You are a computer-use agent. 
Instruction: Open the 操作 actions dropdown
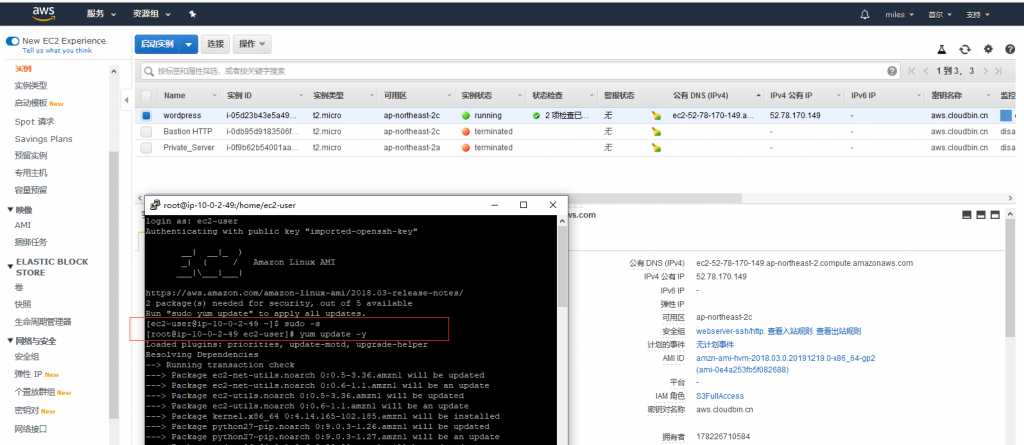click(x=252, y=44)
